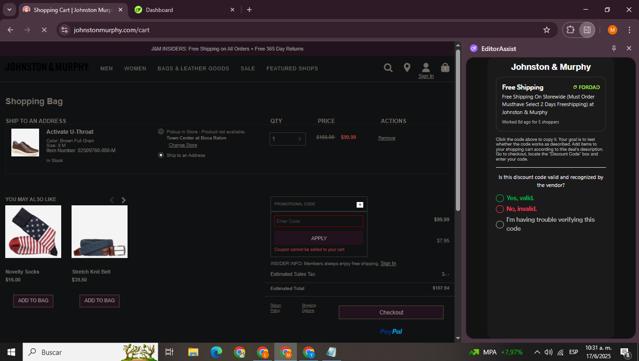This screenshot has width=639, height=361.
Task: Add Stretch Knit Belt to bag
Action: point(99,301)
